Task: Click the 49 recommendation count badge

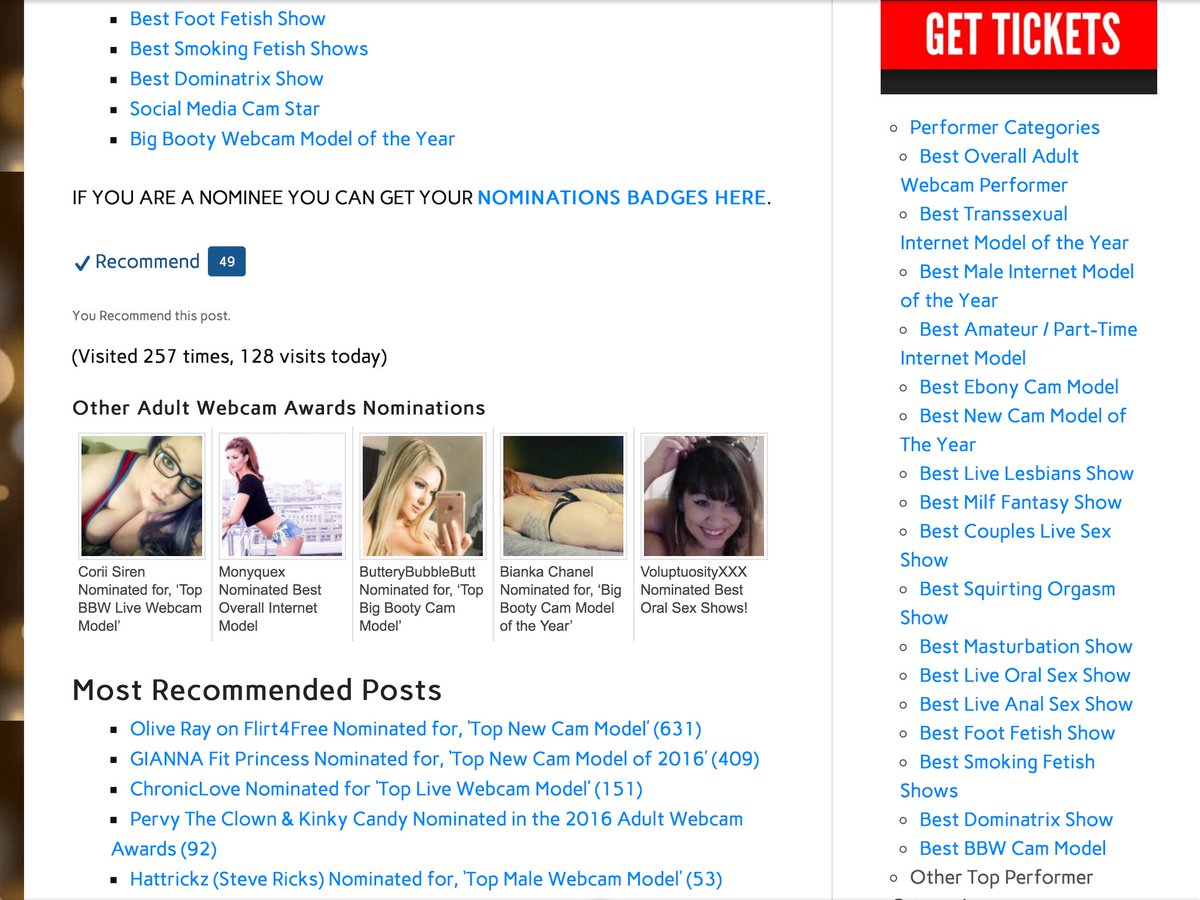Action: coord(227,262)
